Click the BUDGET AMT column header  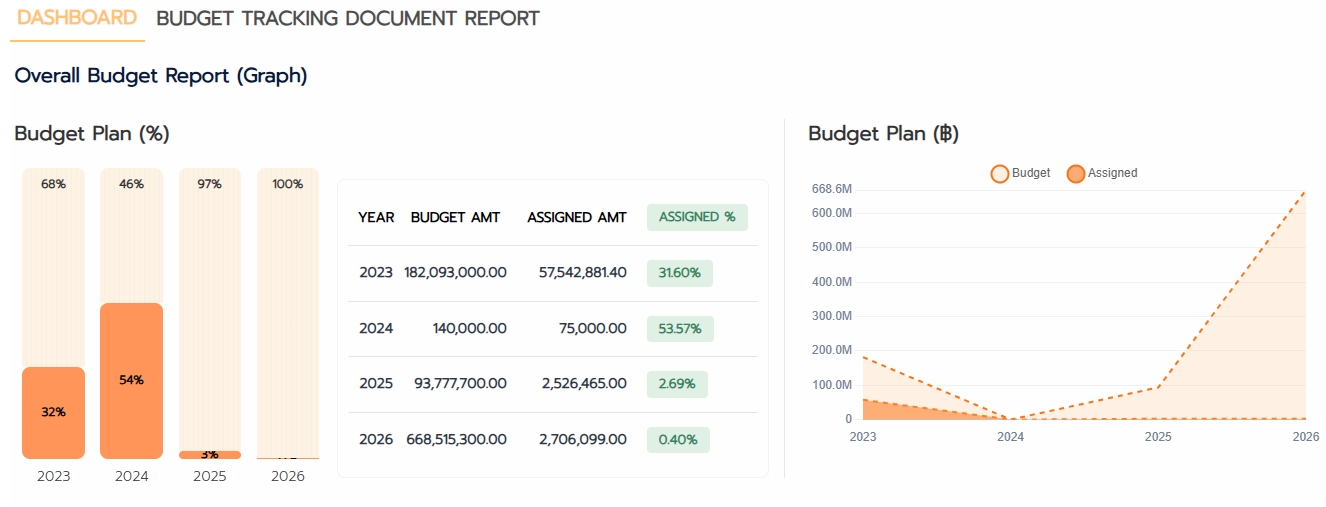(455, 217)
